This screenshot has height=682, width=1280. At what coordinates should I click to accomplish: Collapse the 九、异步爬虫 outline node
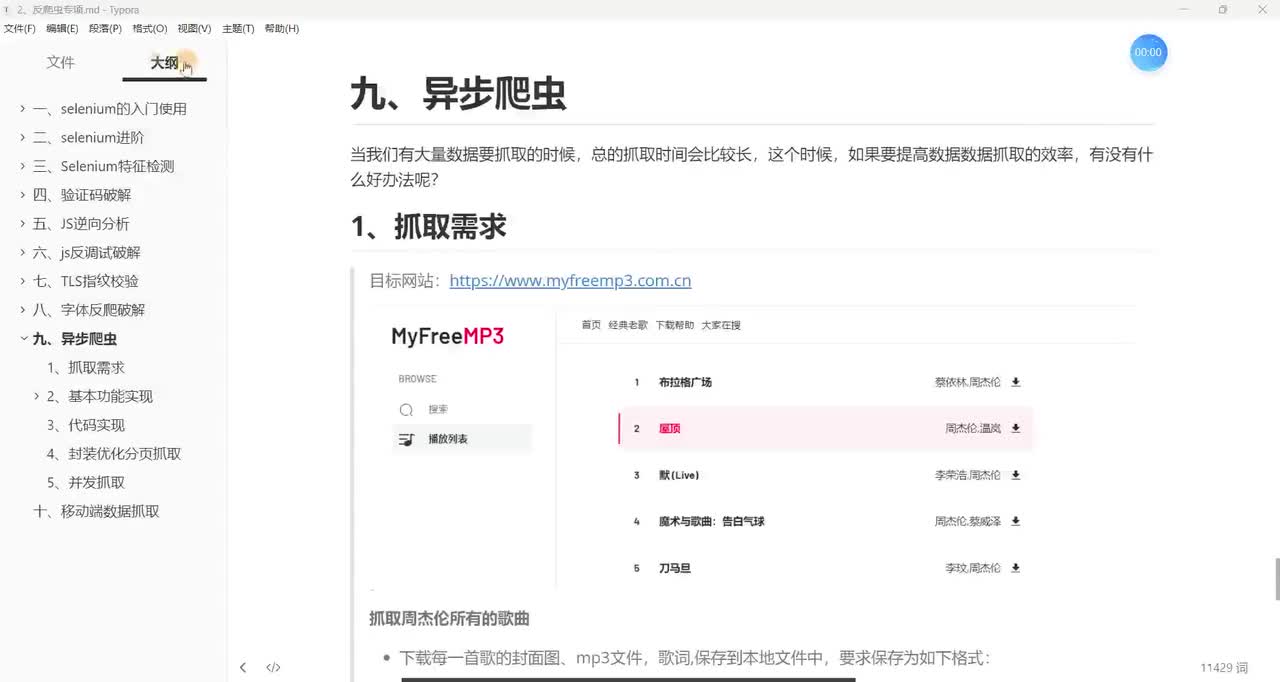(23, 339)
